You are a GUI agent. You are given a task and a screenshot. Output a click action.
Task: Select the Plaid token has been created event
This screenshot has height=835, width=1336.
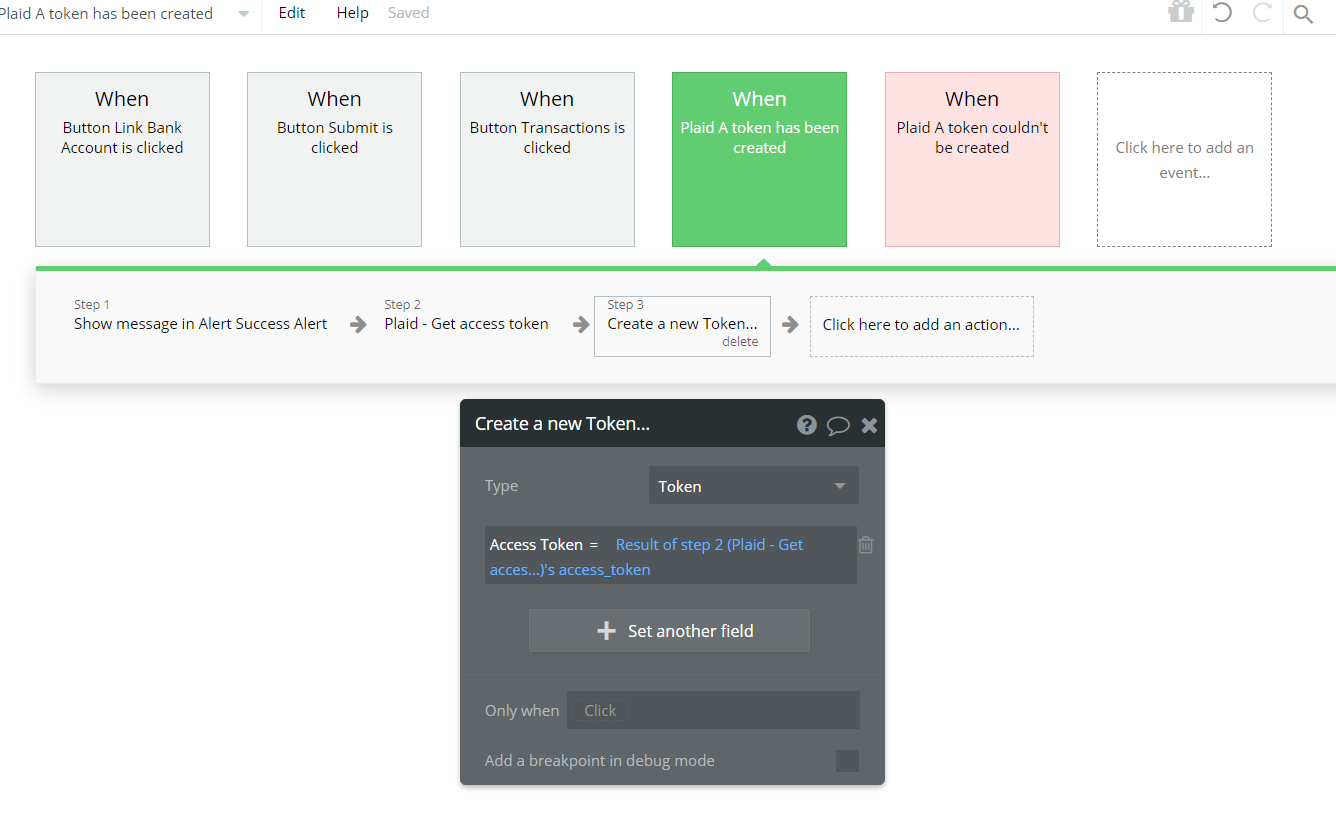point(759,160)
